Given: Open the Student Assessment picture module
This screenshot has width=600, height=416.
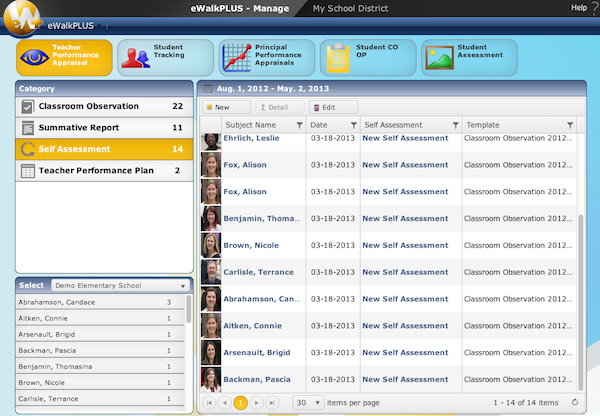Looking at the screenshot, I should click(x=470, y=57).
